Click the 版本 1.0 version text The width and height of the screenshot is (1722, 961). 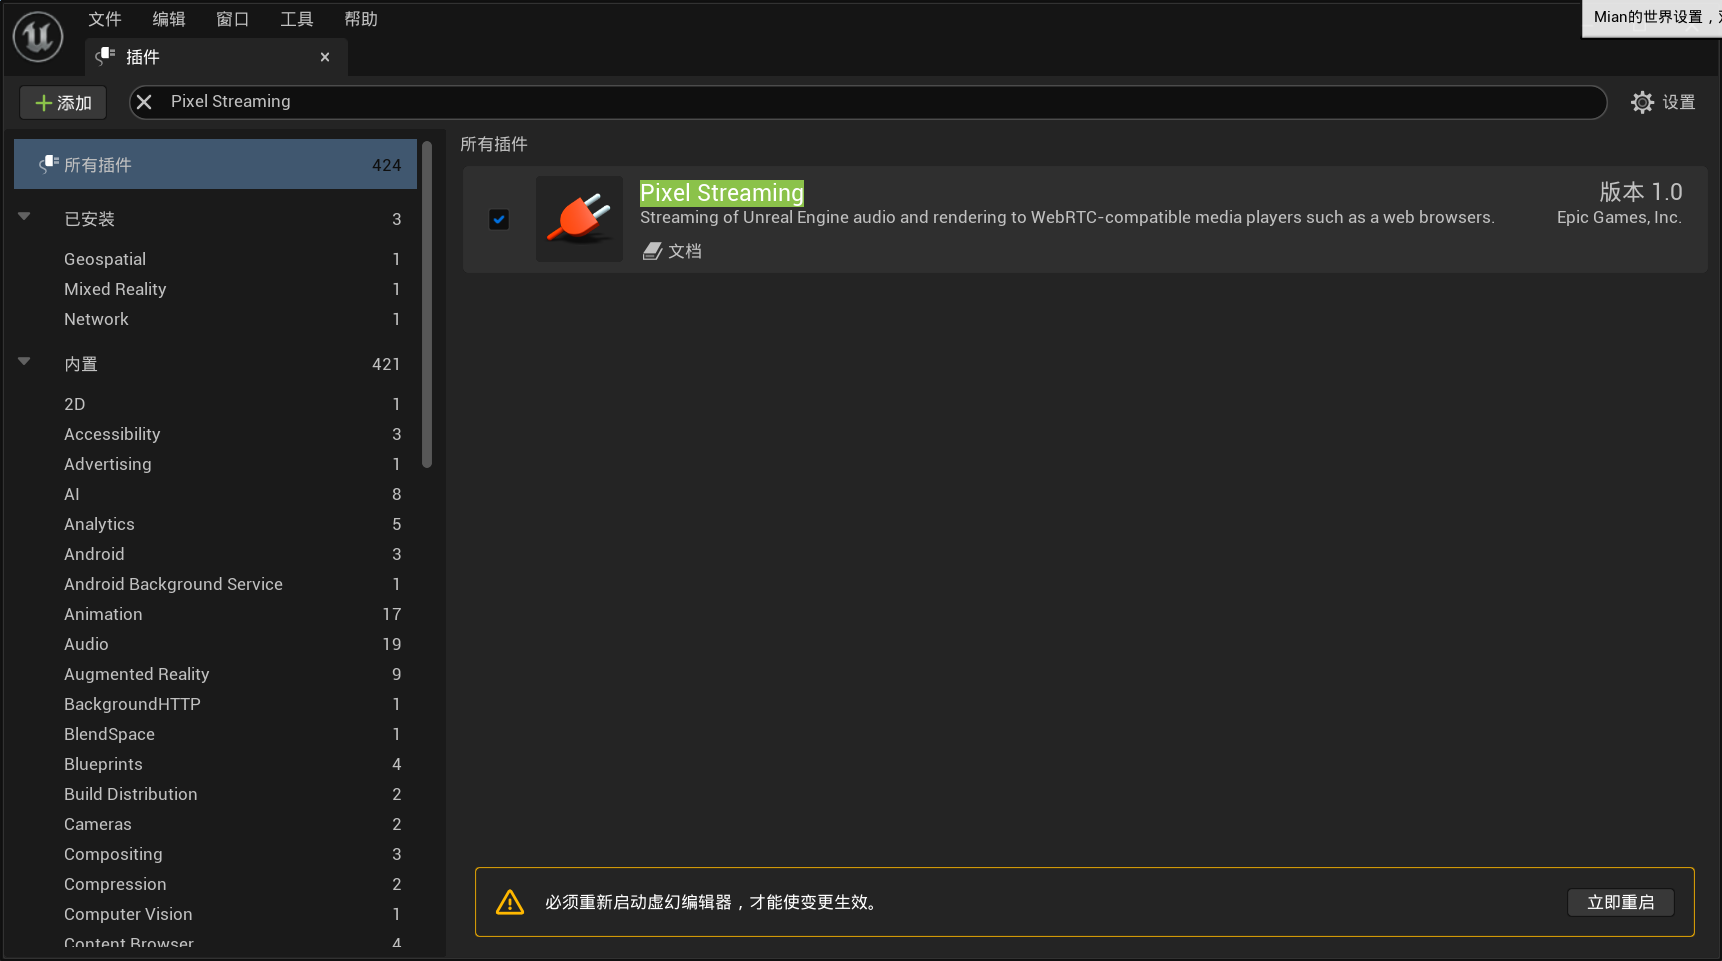[x=1641, y=191]
